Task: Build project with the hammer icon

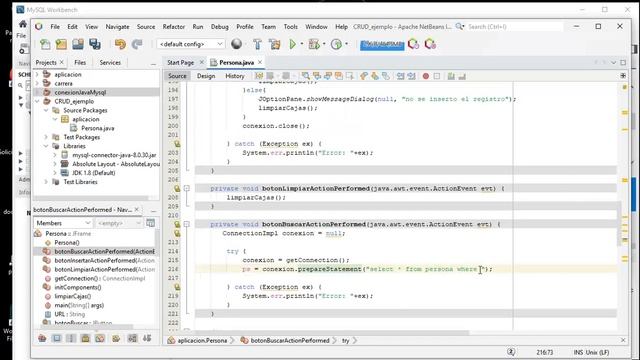Action: (x=257, y=44)
